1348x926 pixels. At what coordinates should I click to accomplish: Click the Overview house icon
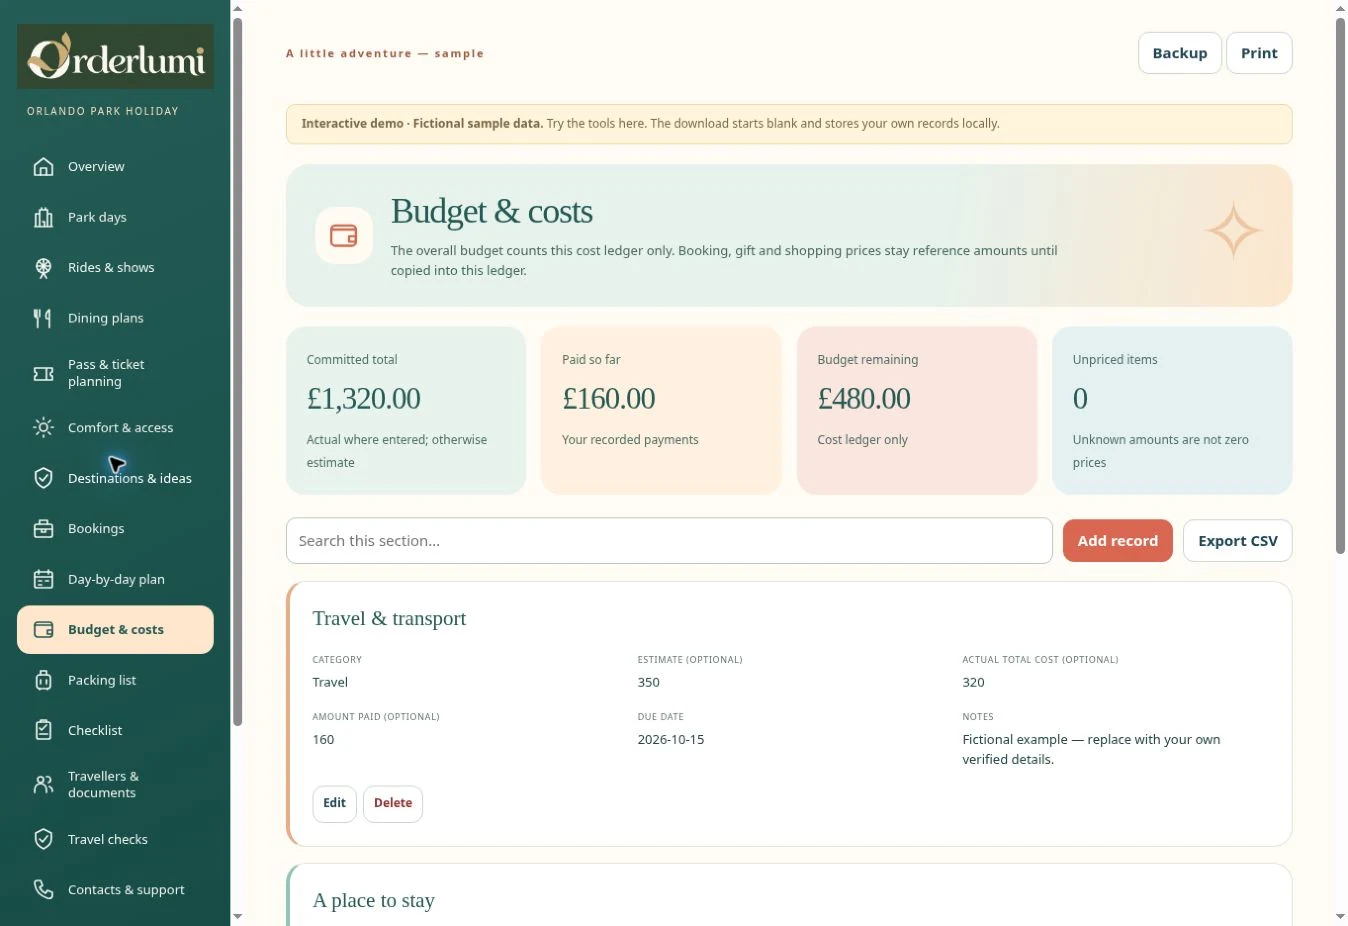tap(43, 167)
